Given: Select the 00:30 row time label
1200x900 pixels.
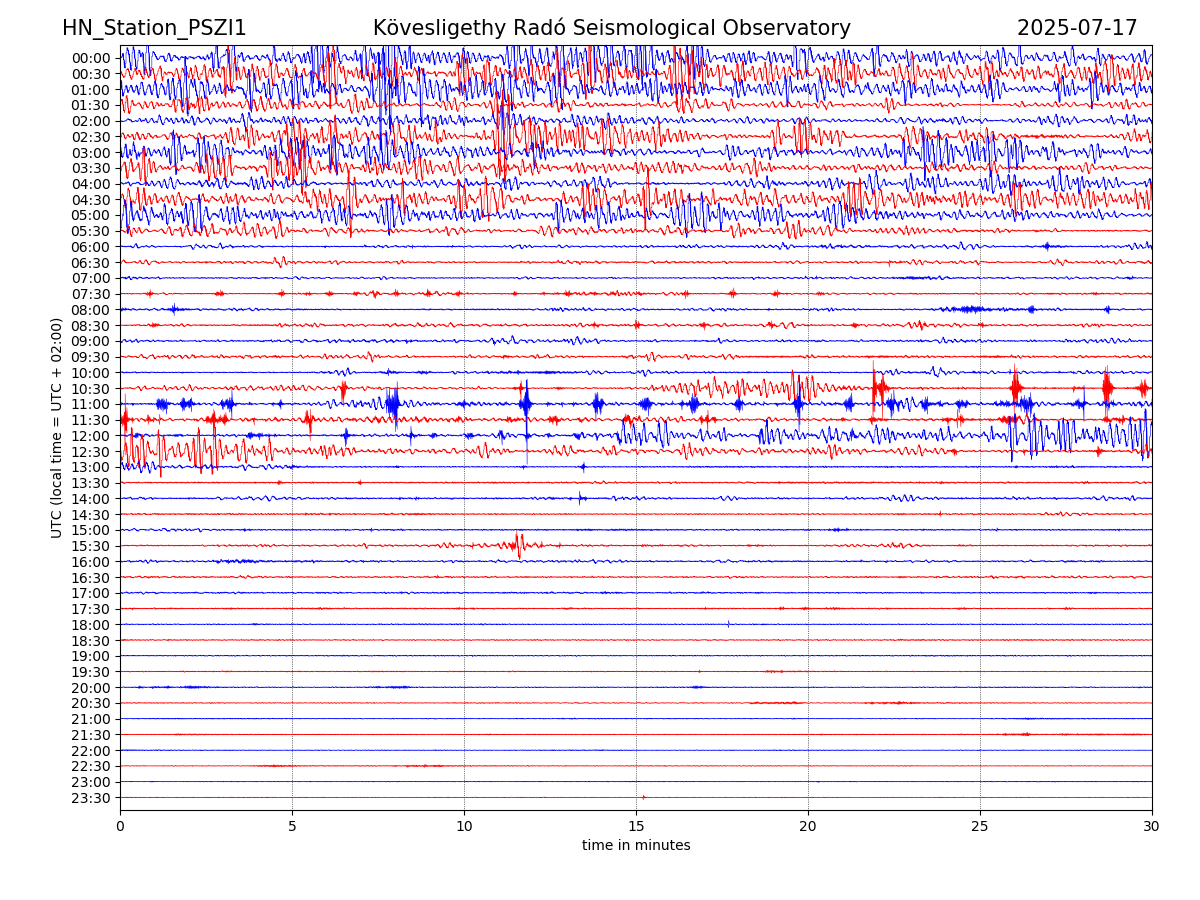Looking at the screenshot, I should click(91, 74).
